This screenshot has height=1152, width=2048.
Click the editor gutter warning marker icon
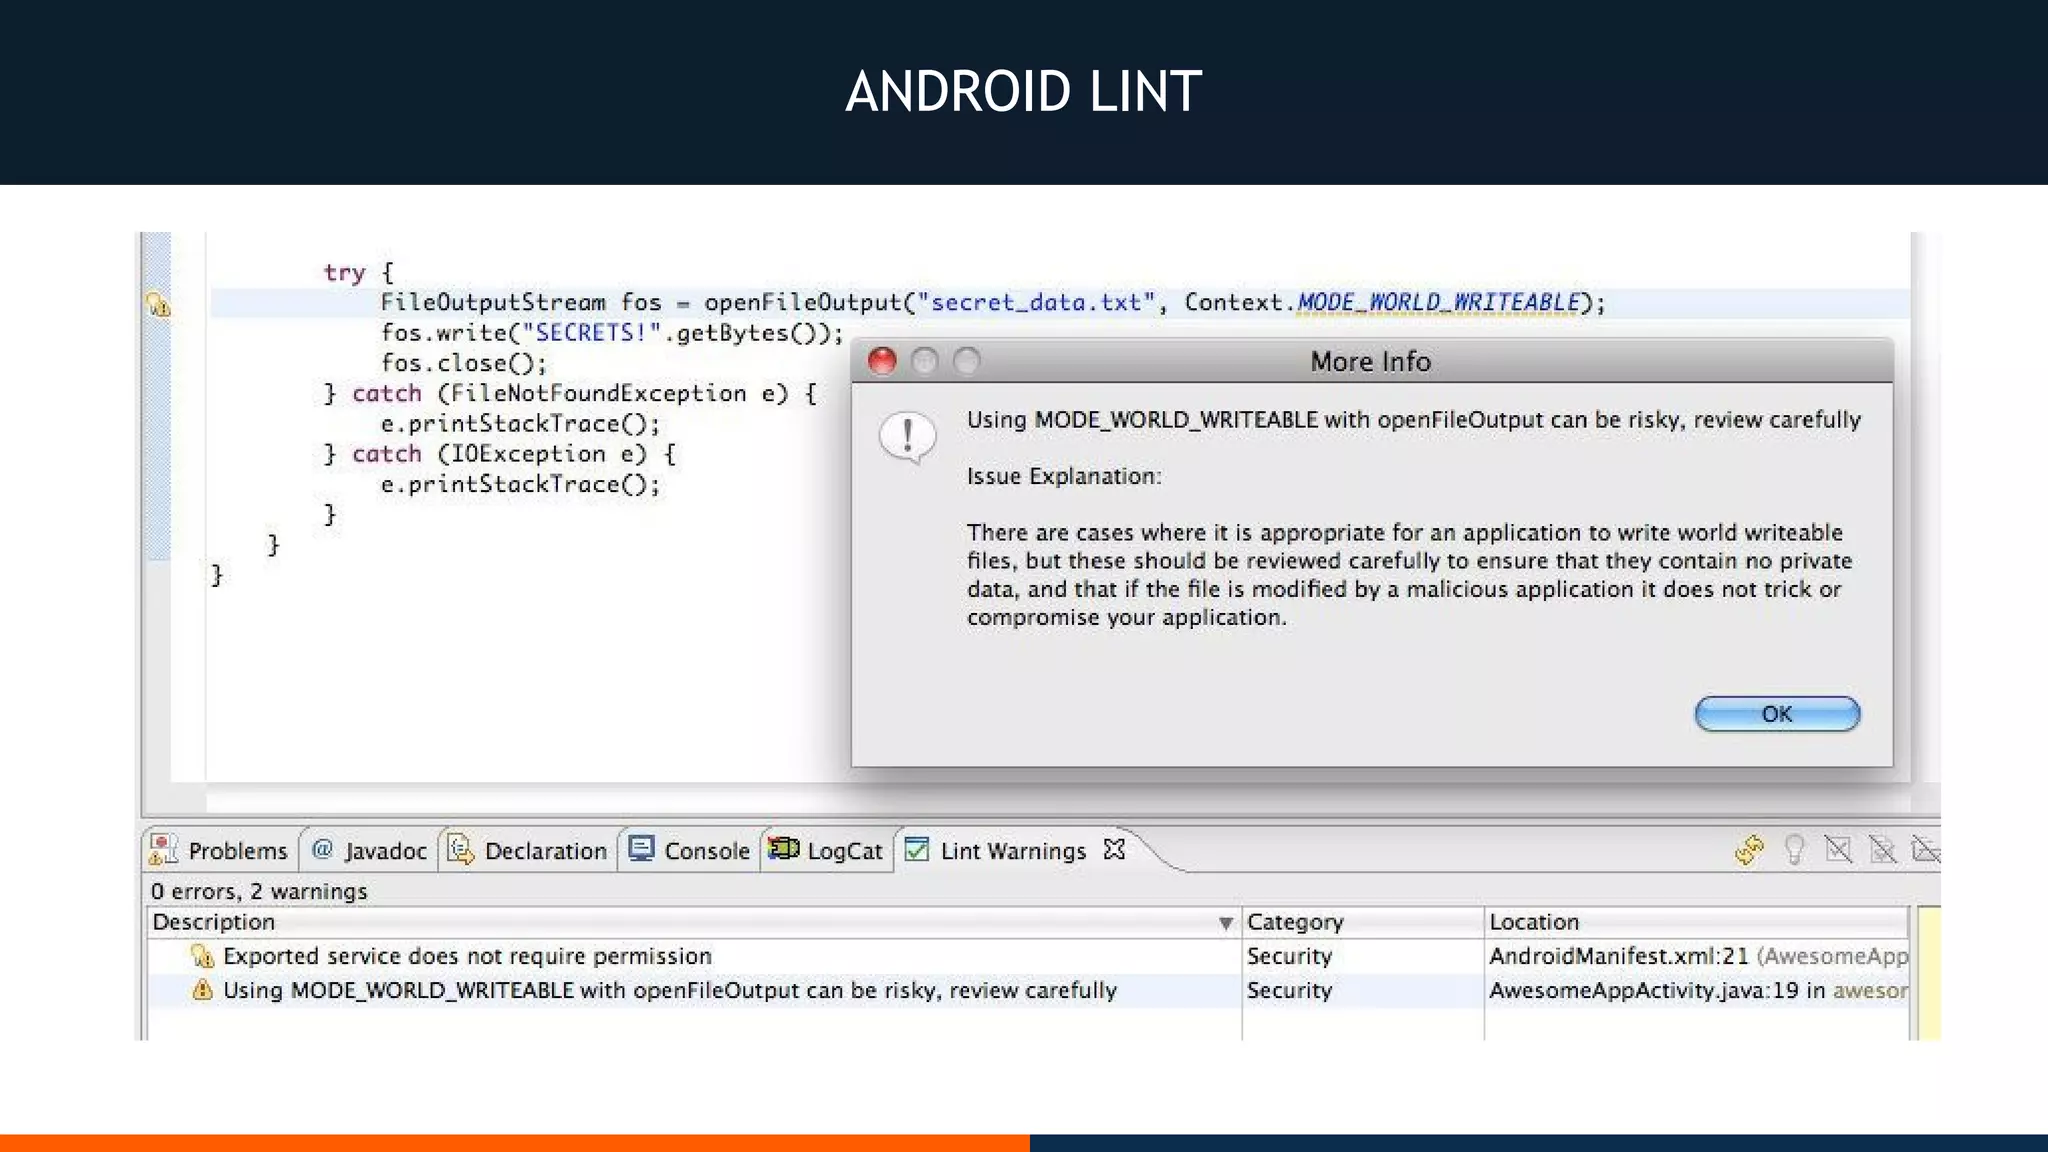pyautogui.click(x=159, y=304)
